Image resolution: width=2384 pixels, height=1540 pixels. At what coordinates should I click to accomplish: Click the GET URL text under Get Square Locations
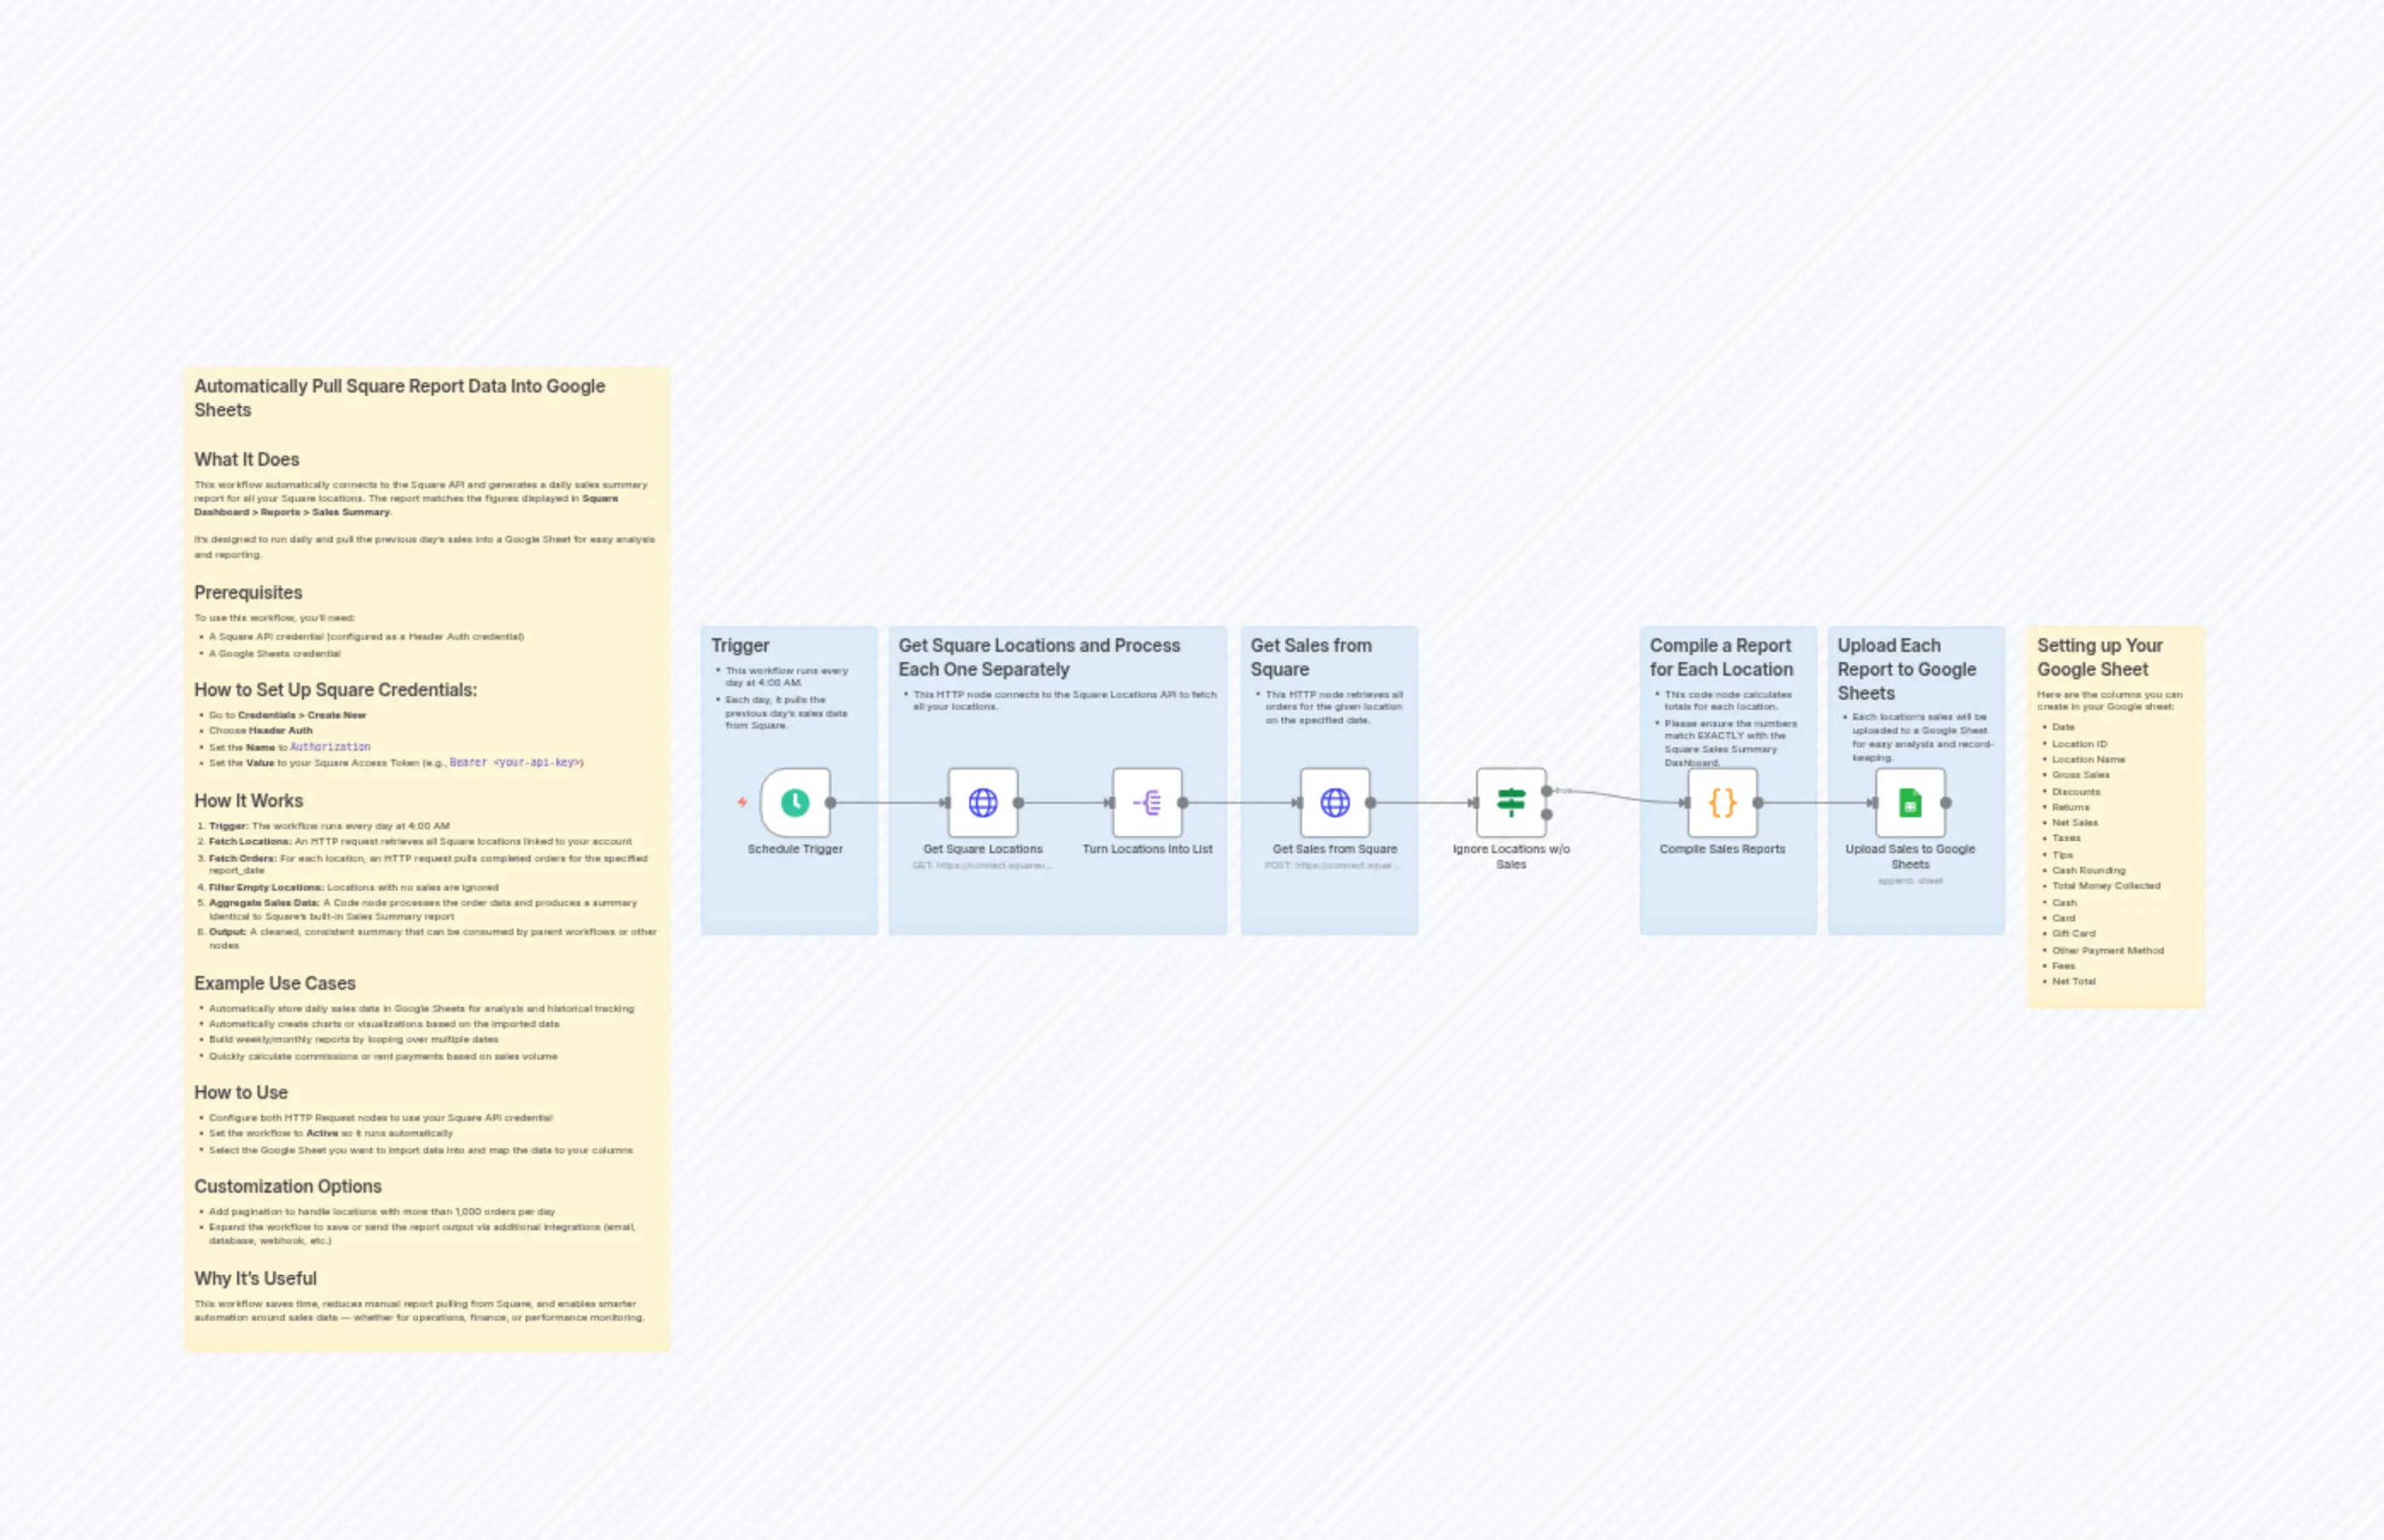point(982,865)
